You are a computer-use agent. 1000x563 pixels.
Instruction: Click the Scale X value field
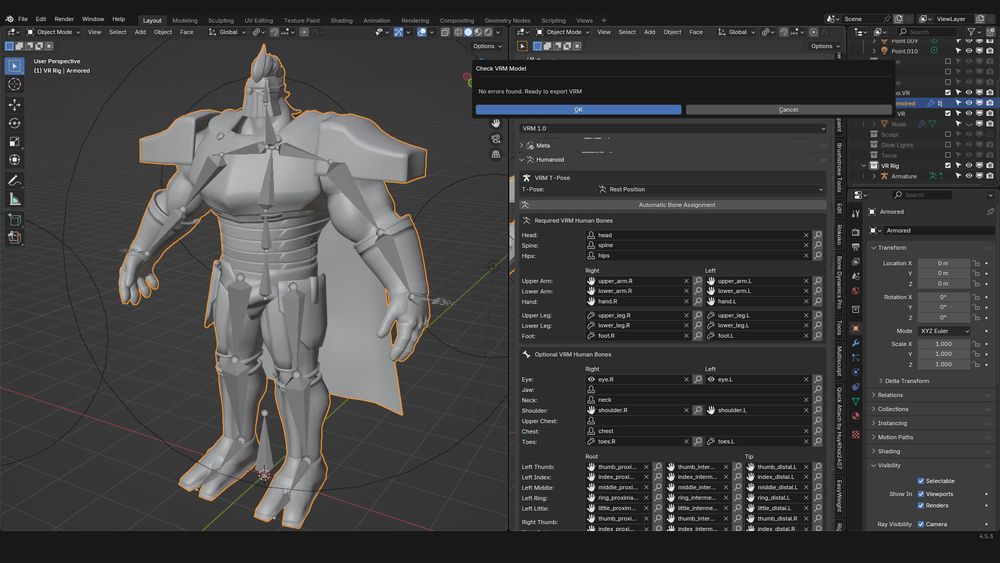944,344
